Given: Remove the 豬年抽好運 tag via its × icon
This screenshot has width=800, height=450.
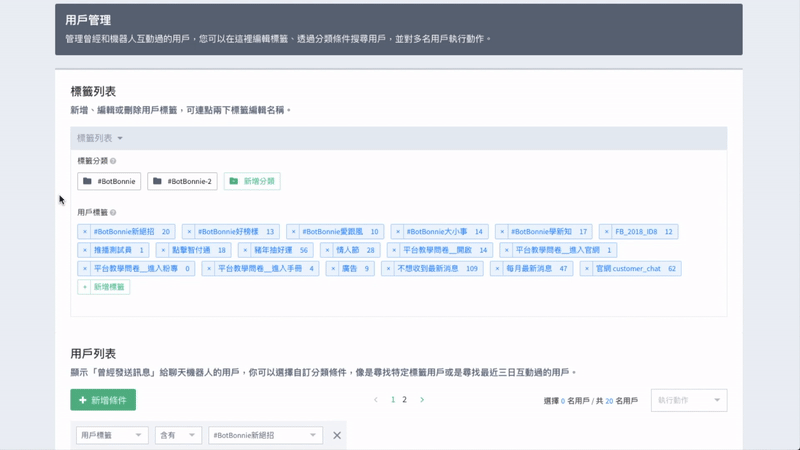Looking at the screenshot, I should click(245, 250).
